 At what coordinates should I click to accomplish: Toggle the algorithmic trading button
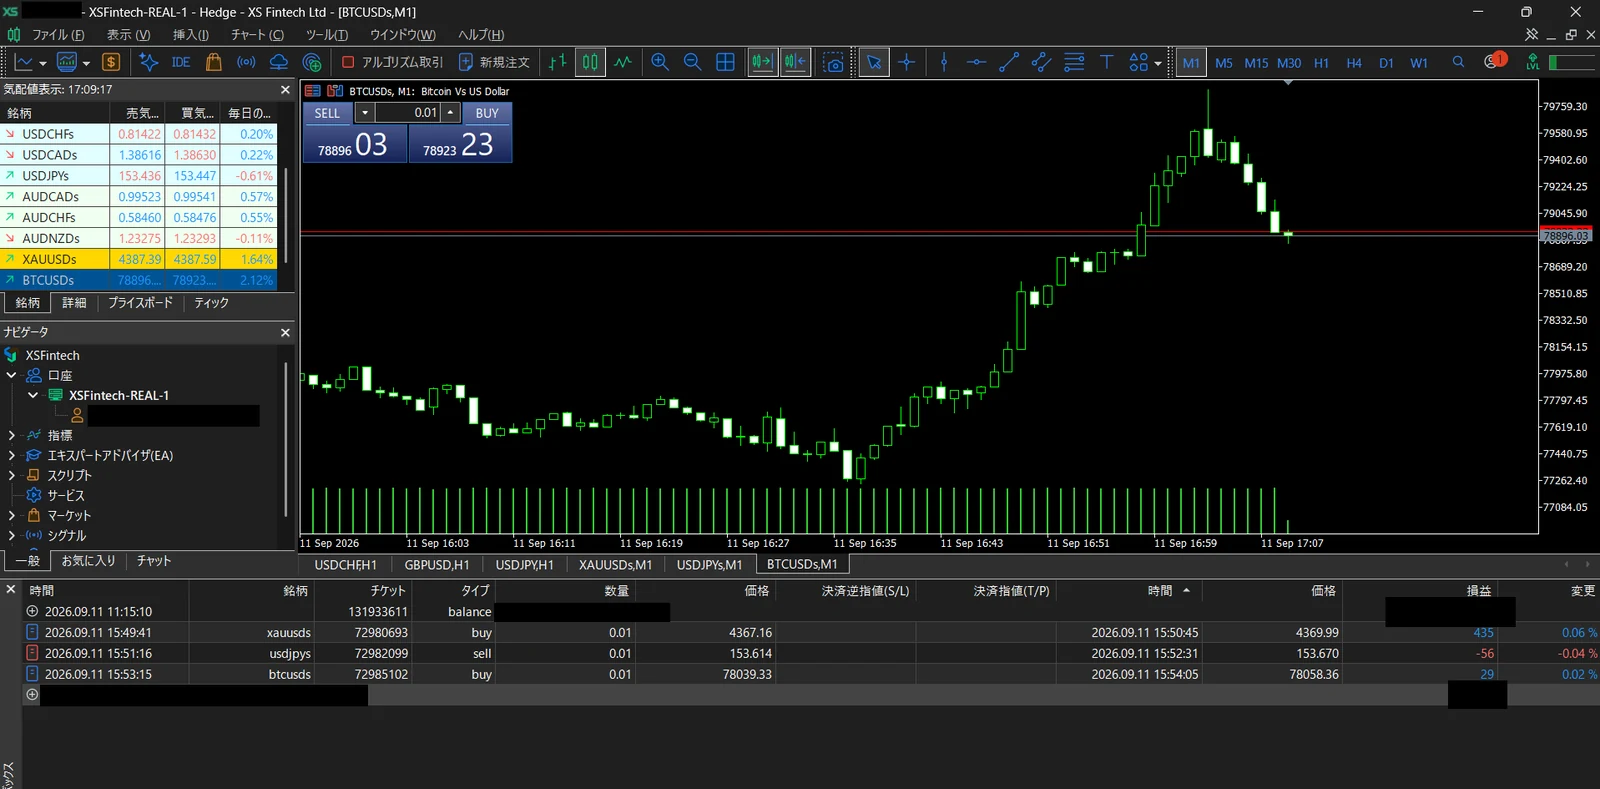[x=392, y=62]
